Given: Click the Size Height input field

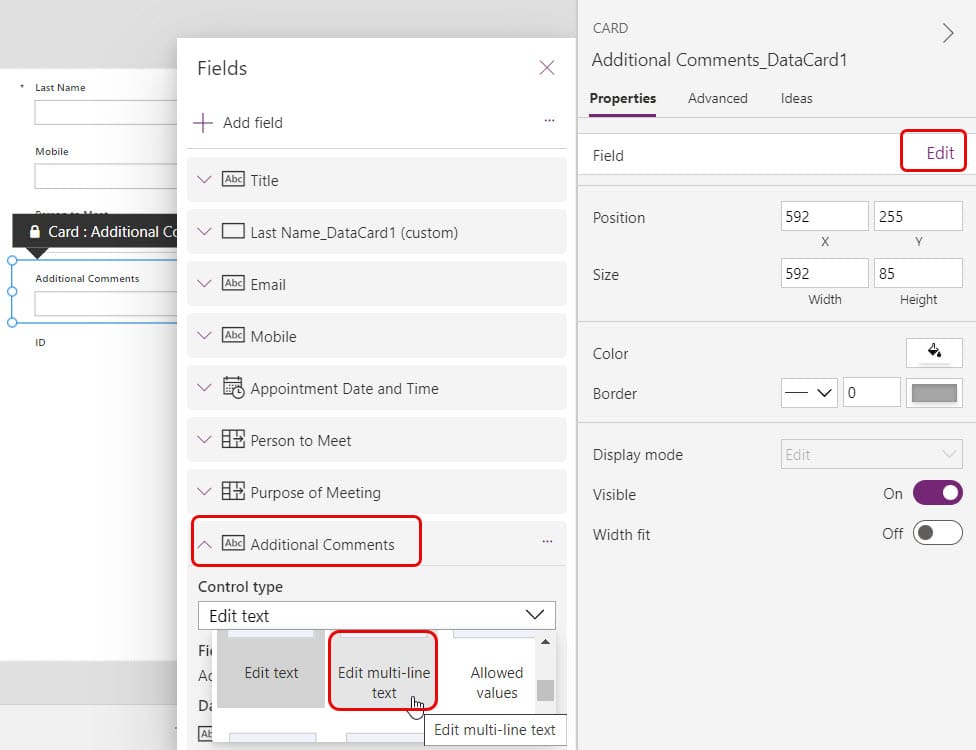Looking at the screenshot, I should point(918,273).
